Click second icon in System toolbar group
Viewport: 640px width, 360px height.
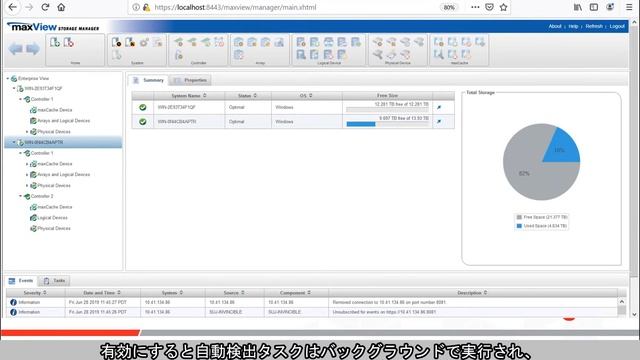(130, 42)
